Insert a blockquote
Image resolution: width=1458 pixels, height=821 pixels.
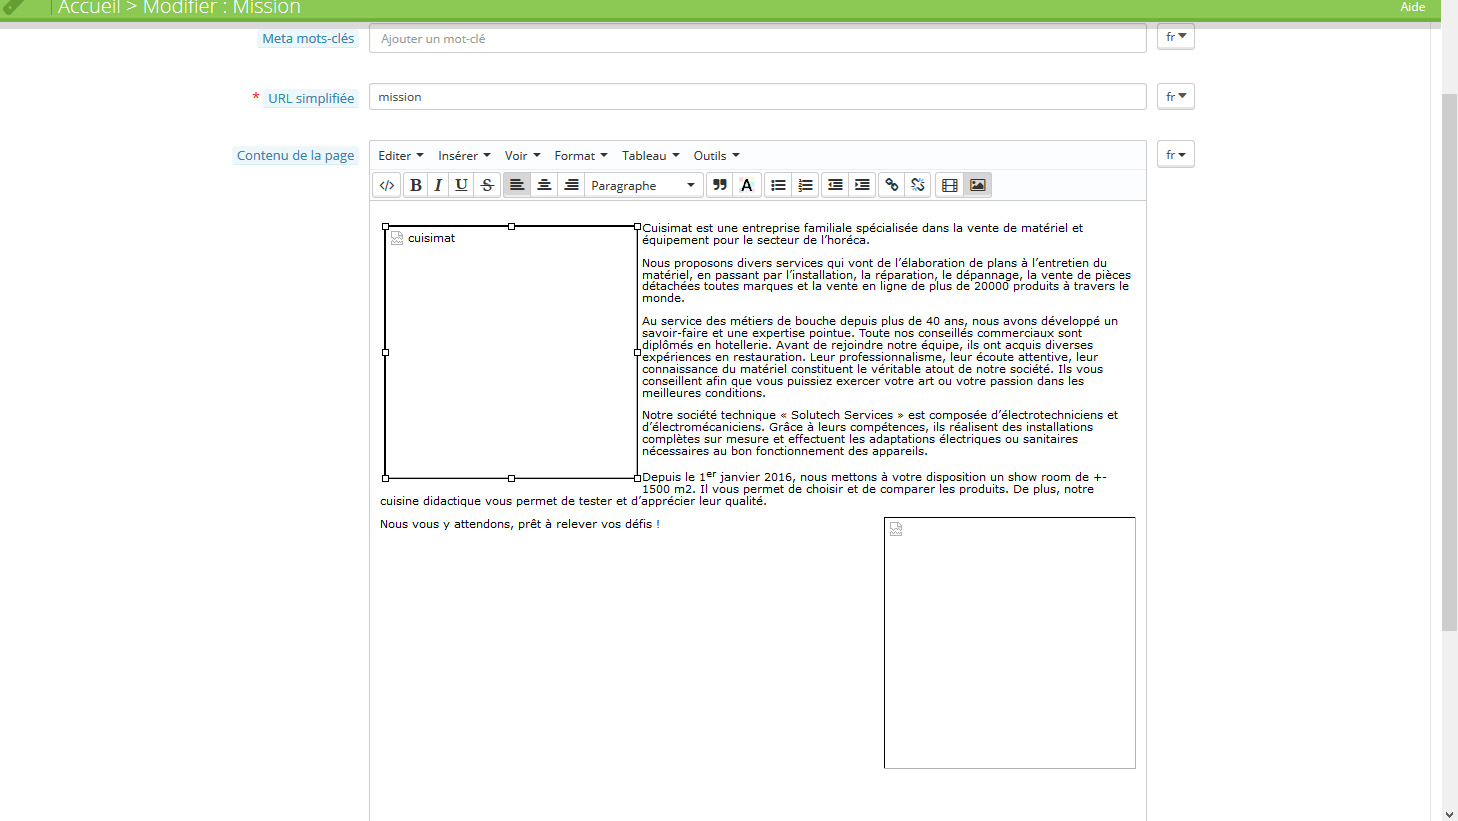tap(719, 185)
